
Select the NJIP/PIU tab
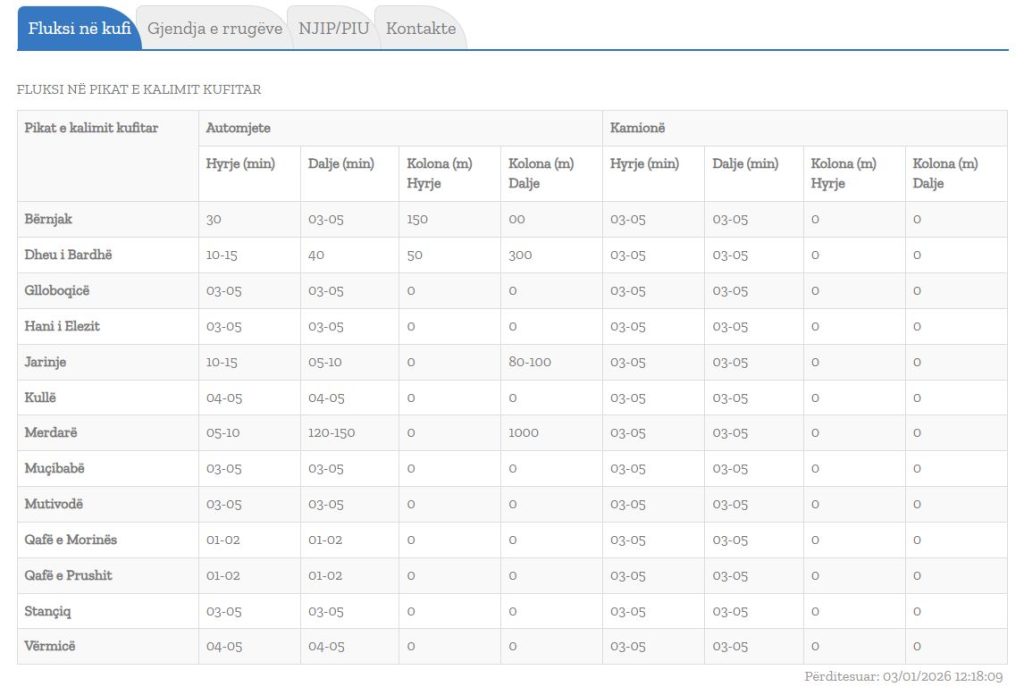pyautogui.click(x=333, y=29)
